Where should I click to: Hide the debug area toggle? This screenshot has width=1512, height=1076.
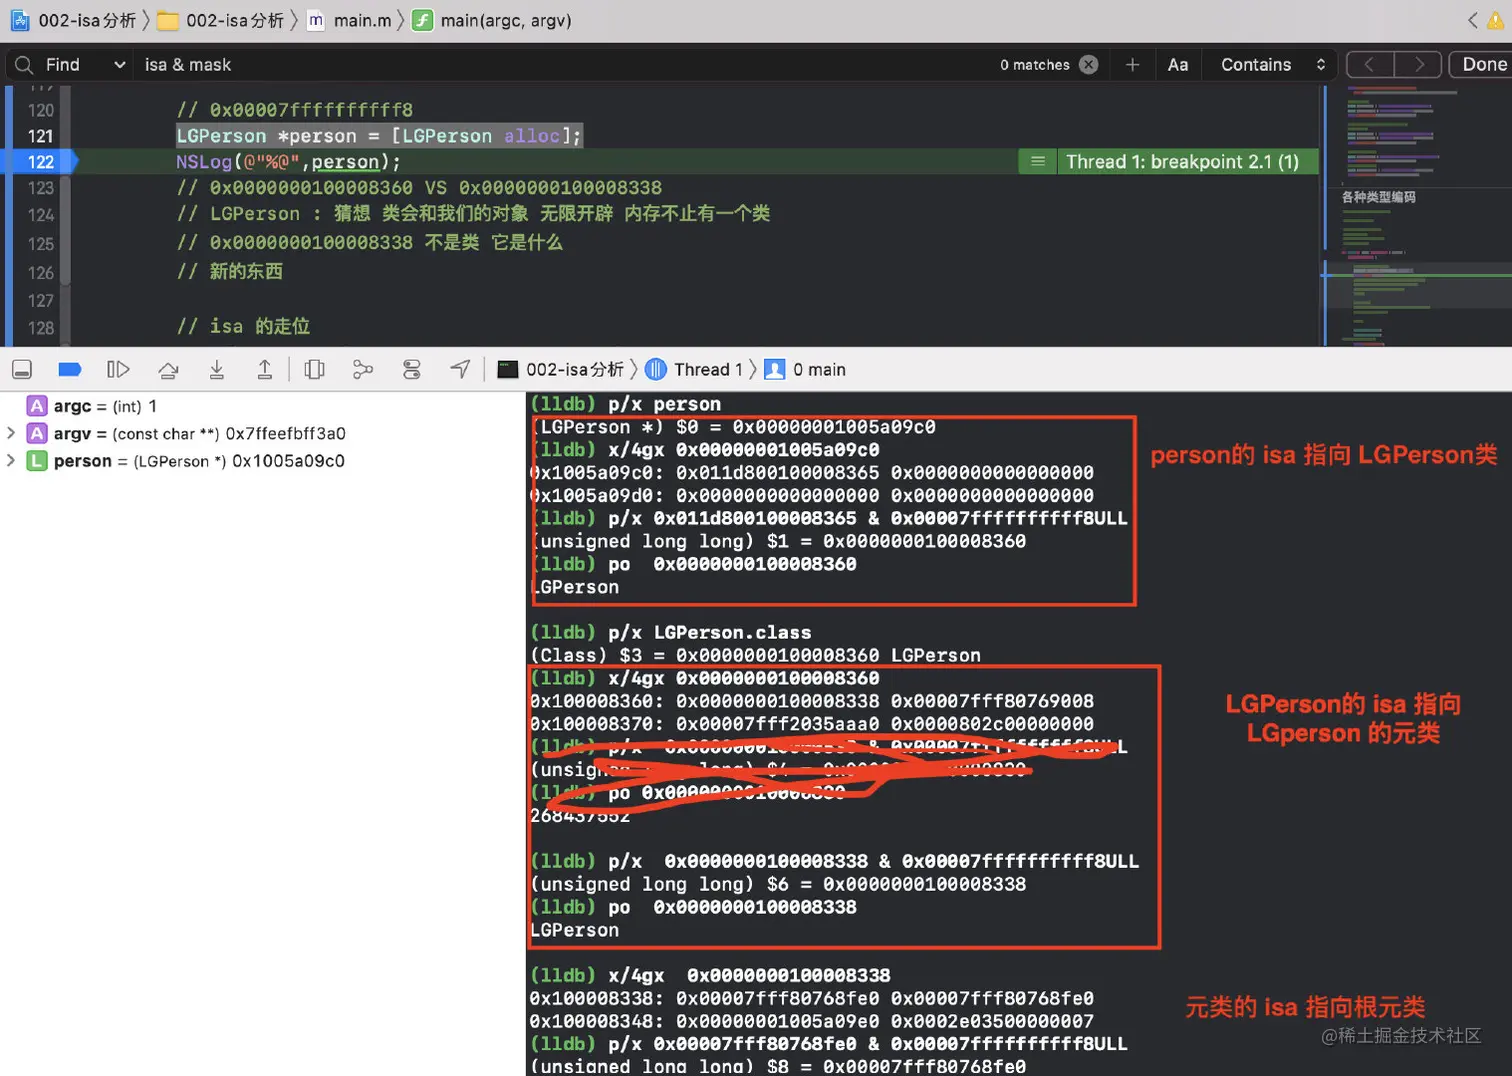coord(22,370)
